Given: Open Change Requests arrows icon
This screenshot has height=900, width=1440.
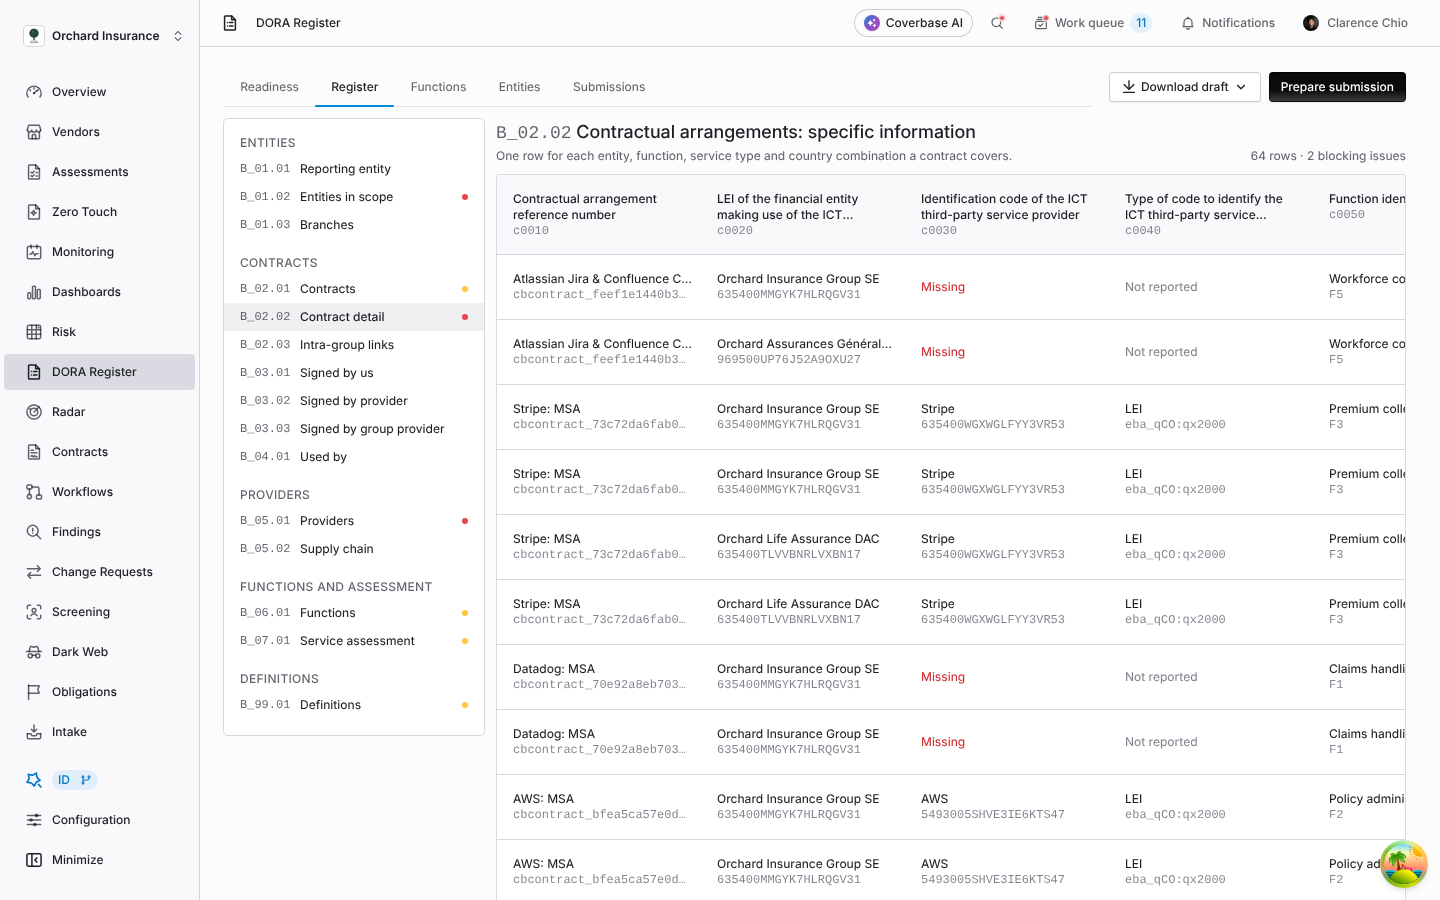Looking at the screenshot, I should [34, 572].
